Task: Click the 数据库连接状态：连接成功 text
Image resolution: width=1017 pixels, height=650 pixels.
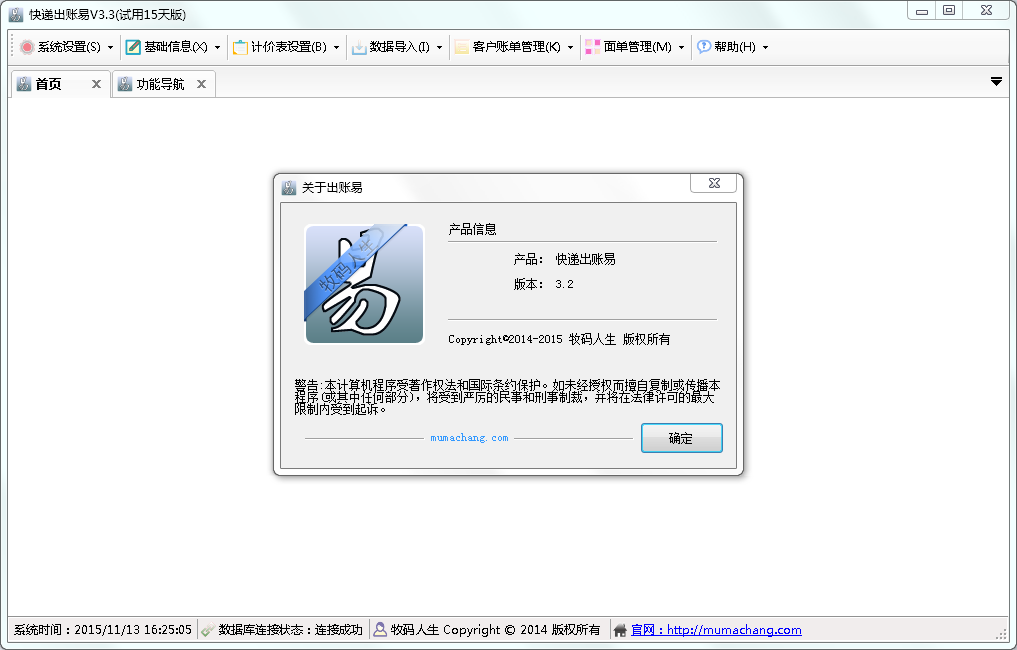Action: pos(291,629)
